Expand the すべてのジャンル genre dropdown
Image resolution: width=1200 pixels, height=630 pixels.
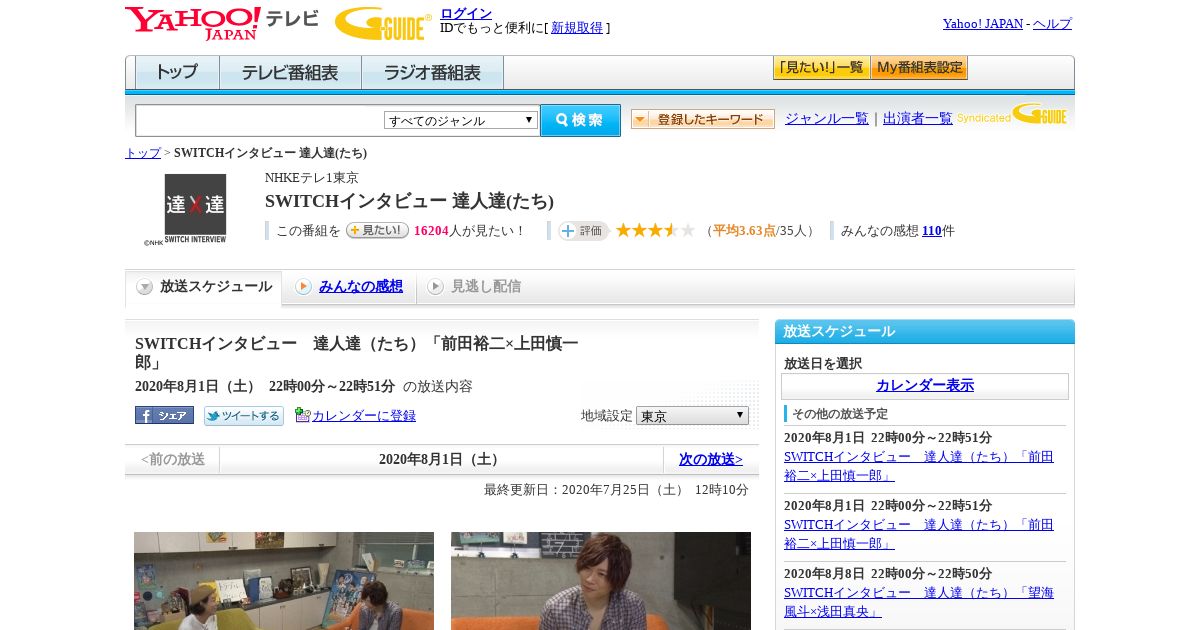(x=461, y=120)
